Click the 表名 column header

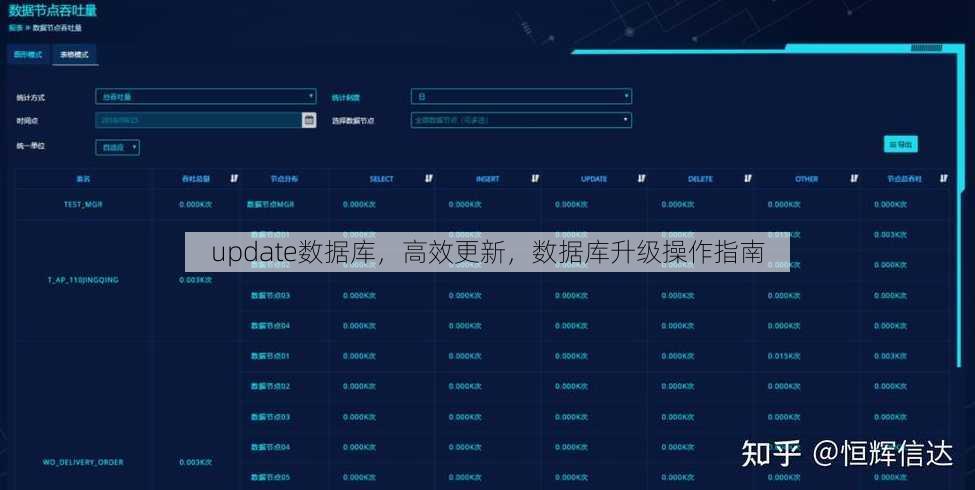pos(83,179)
